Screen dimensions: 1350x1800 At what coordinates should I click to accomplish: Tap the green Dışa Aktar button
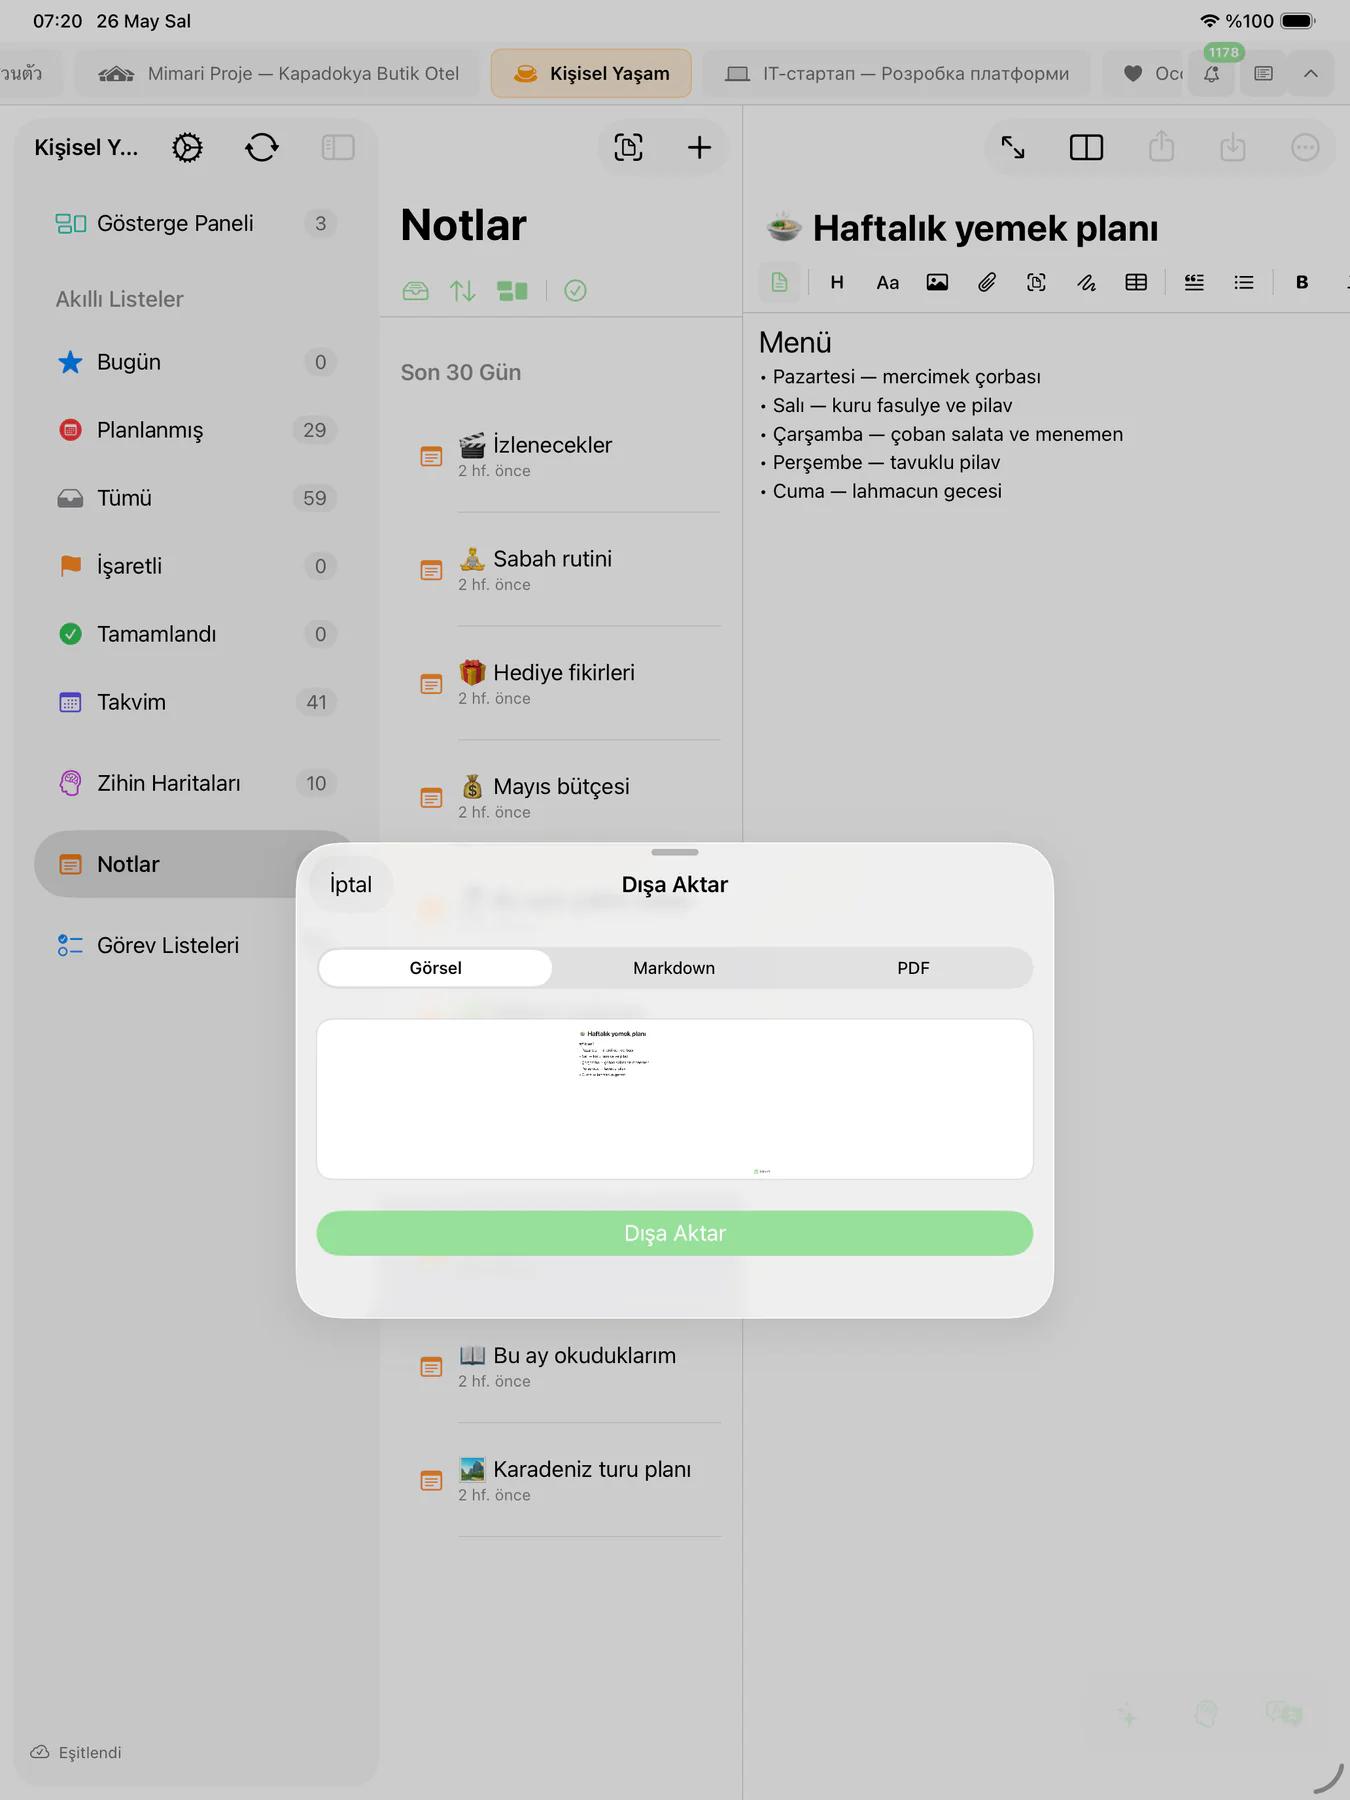point(675,1233)
